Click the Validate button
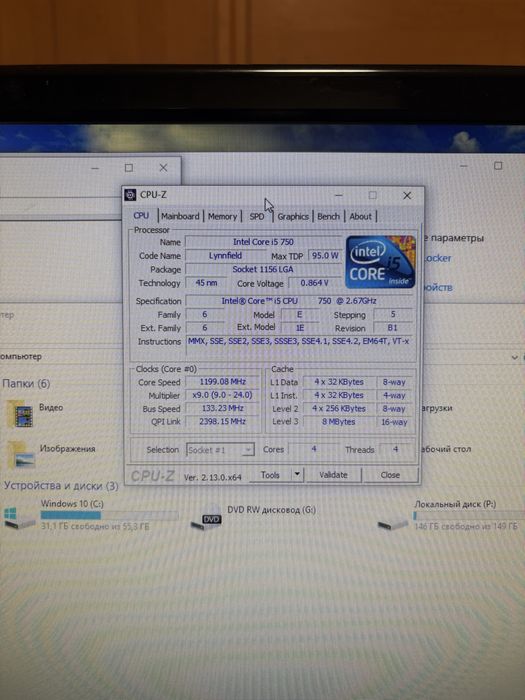The width and height of the screenshot is (525, 700). click(333, 475)
